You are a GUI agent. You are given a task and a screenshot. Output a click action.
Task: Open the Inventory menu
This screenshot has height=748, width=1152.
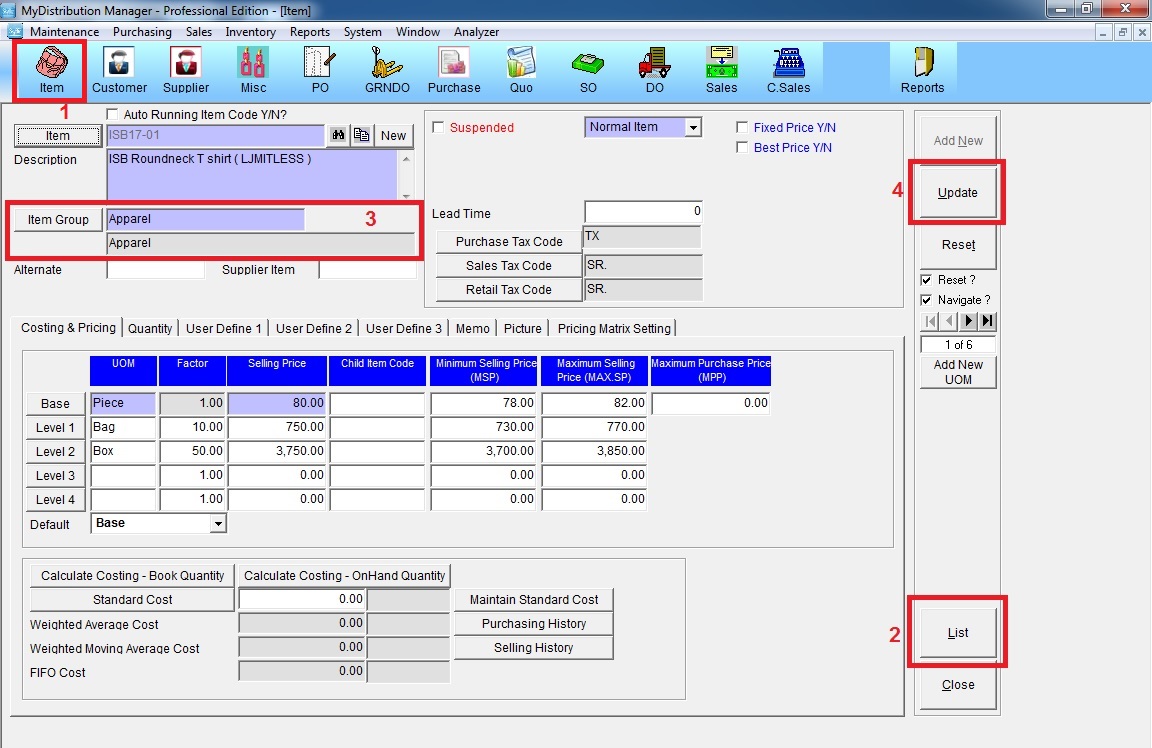click(x=250, y=32)
